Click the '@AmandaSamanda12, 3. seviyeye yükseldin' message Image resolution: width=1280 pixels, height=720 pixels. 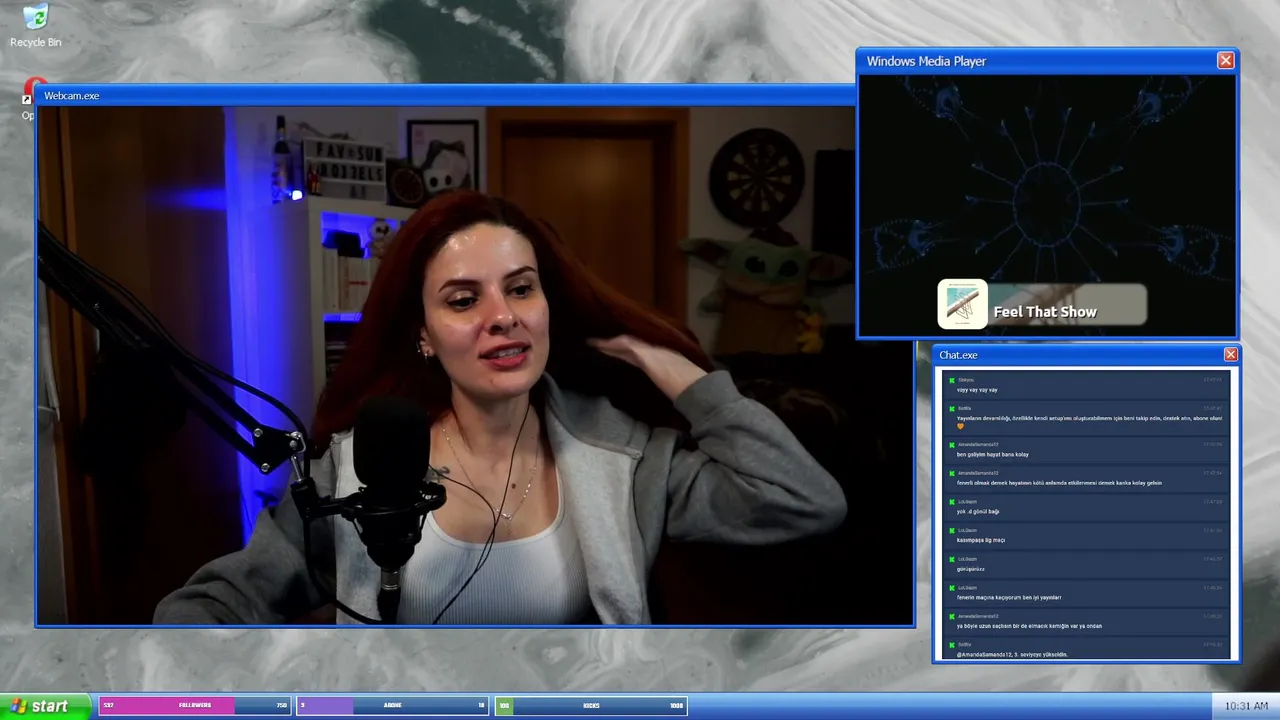(x=1012, y=654)
